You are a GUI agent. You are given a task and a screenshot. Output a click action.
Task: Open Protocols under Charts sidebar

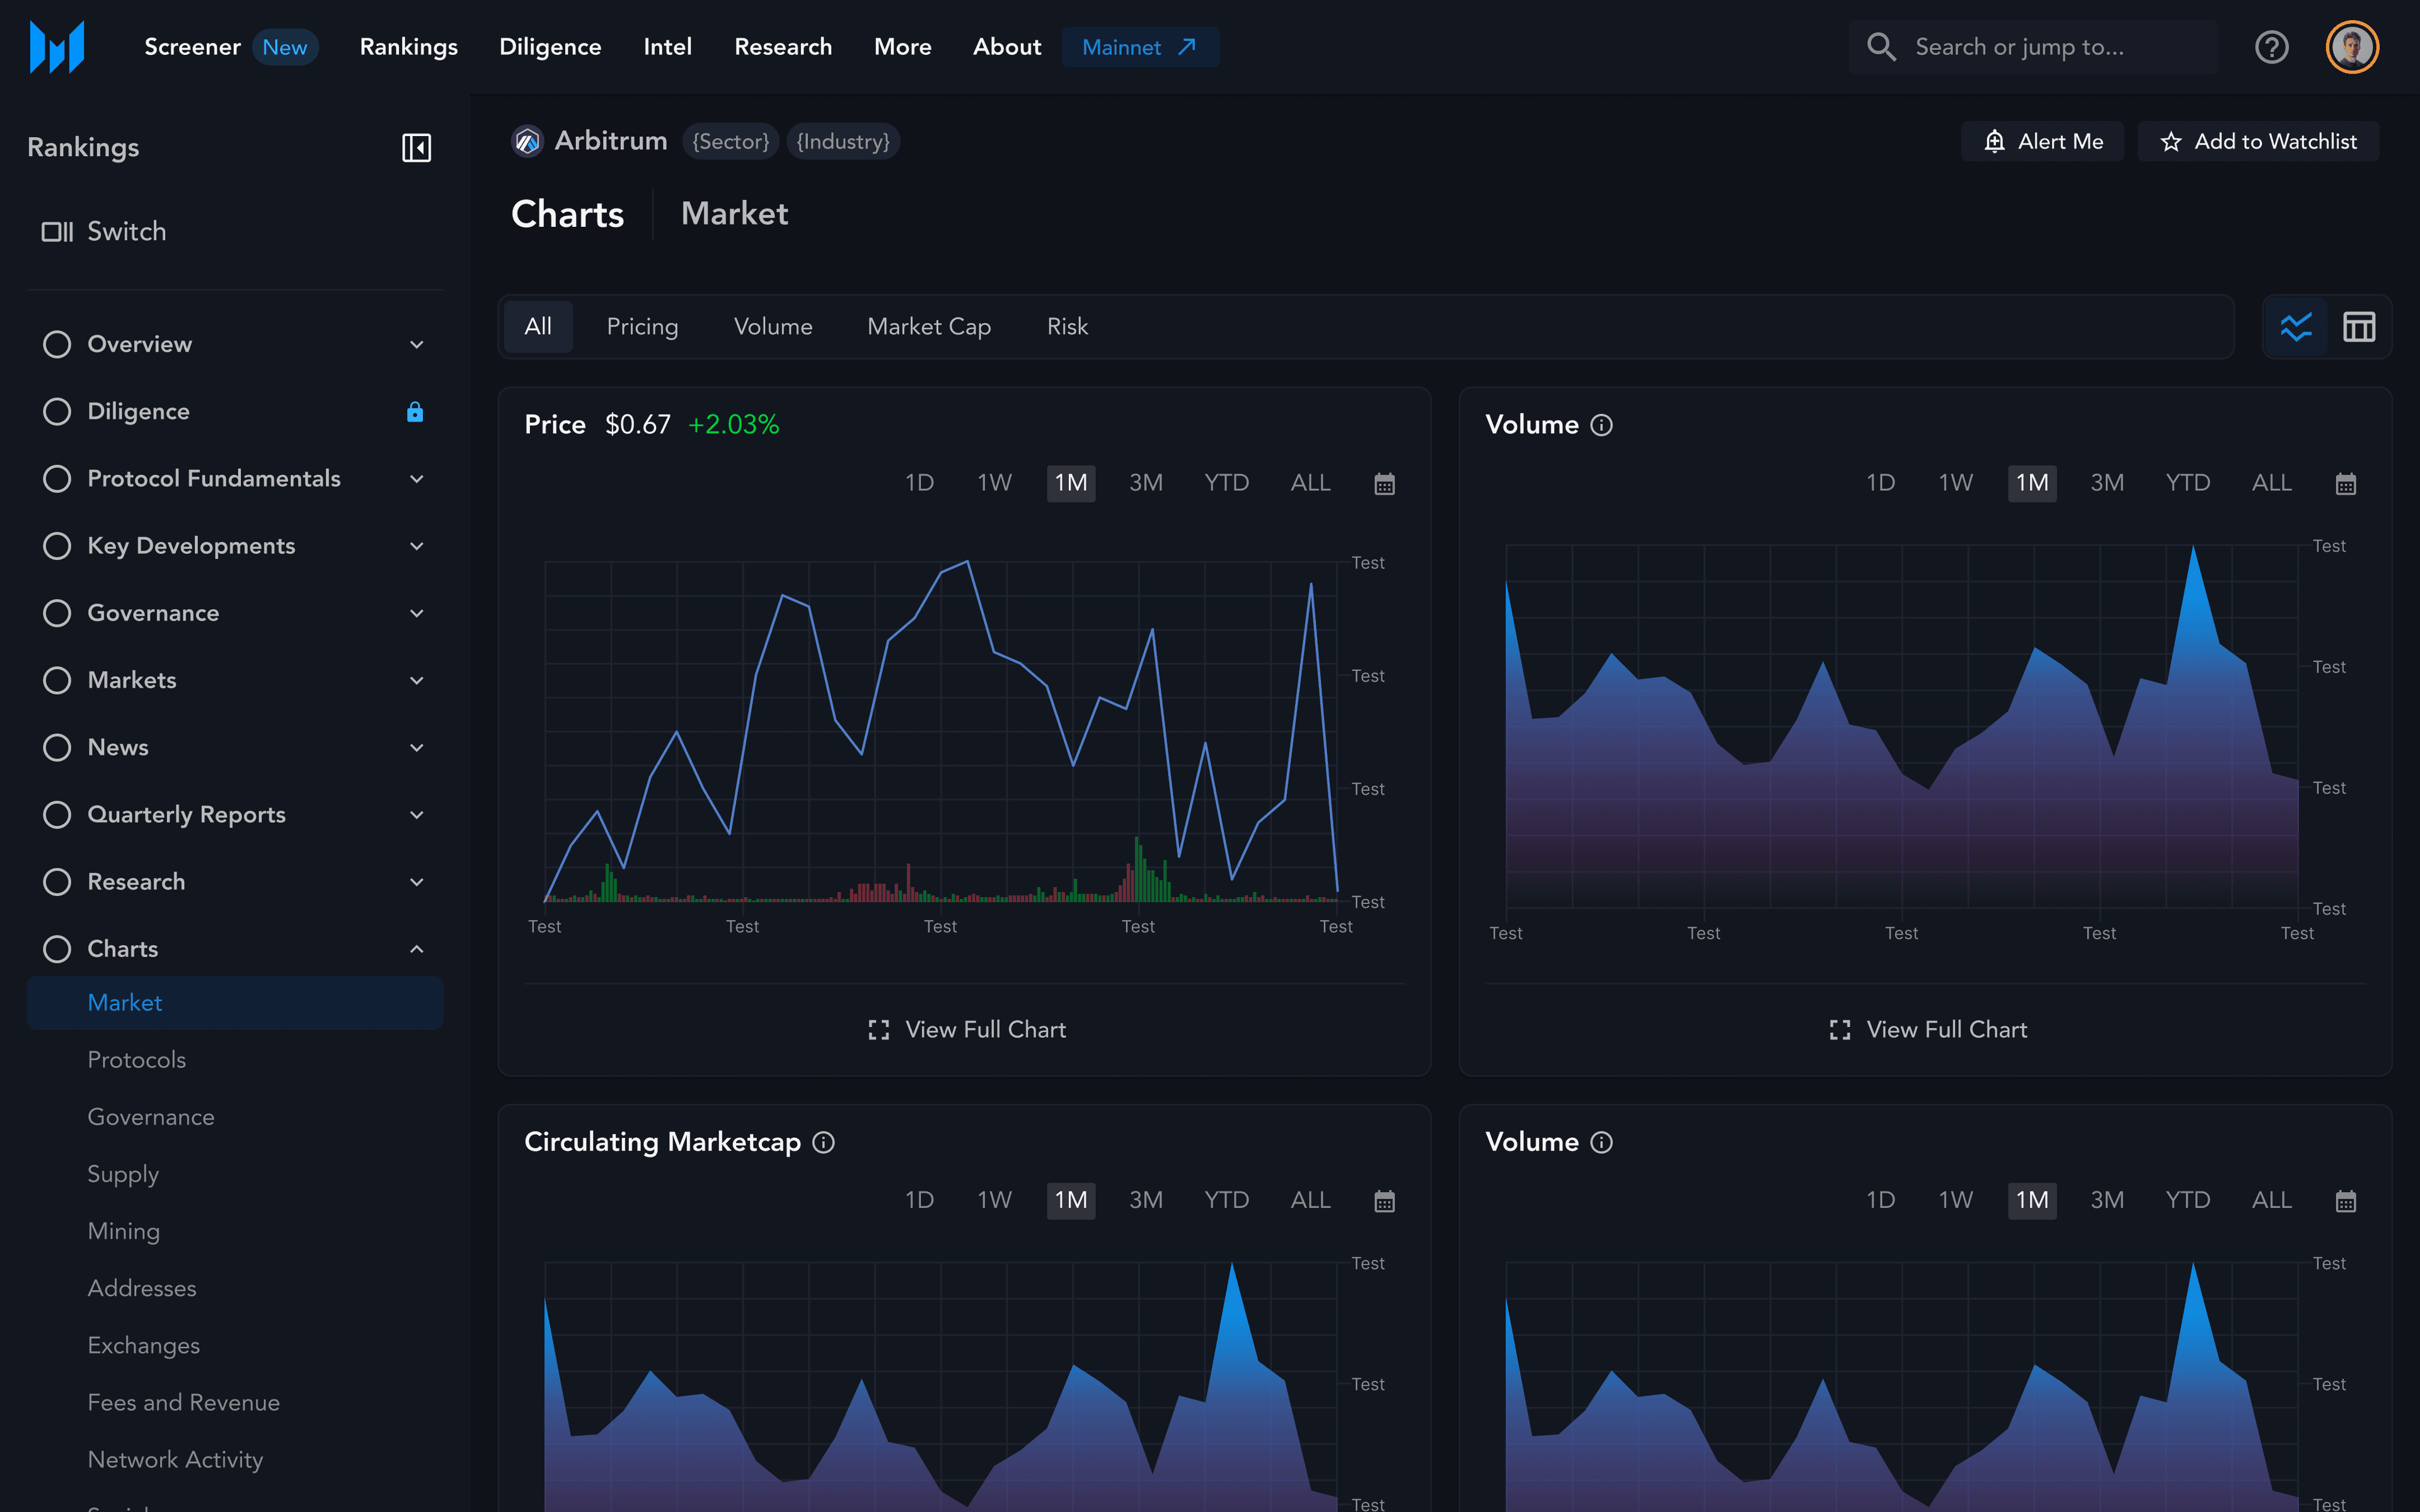coord(137,1060)
